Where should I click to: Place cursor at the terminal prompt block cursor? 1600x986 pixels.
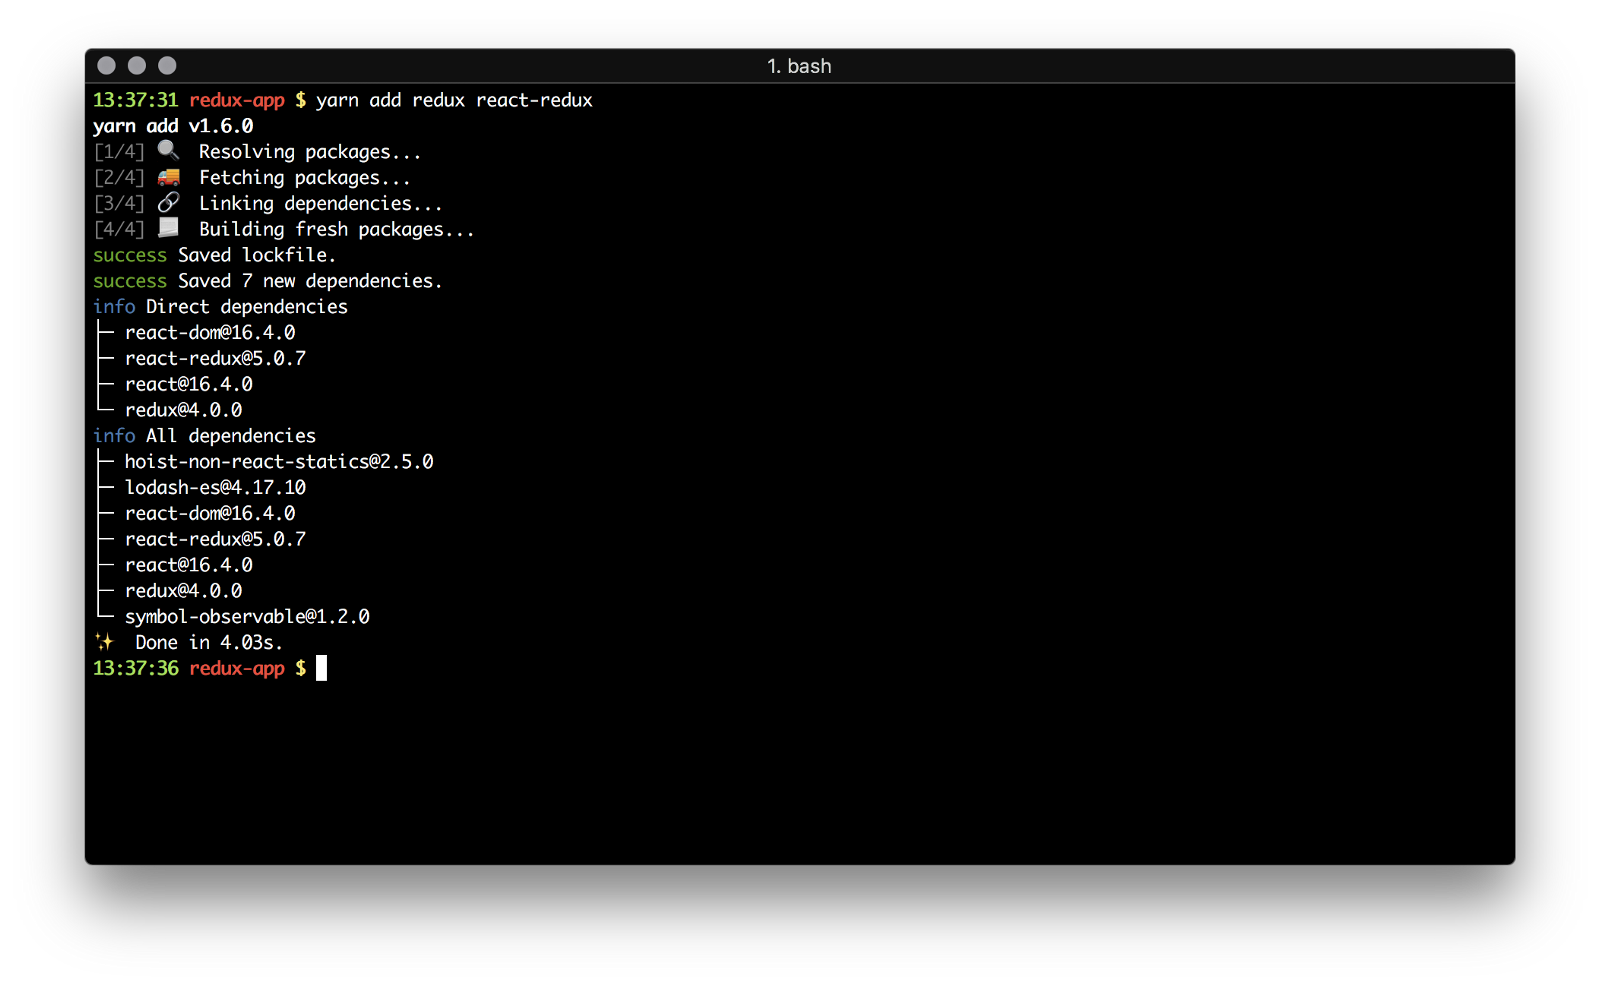click(x=321, y=668)
